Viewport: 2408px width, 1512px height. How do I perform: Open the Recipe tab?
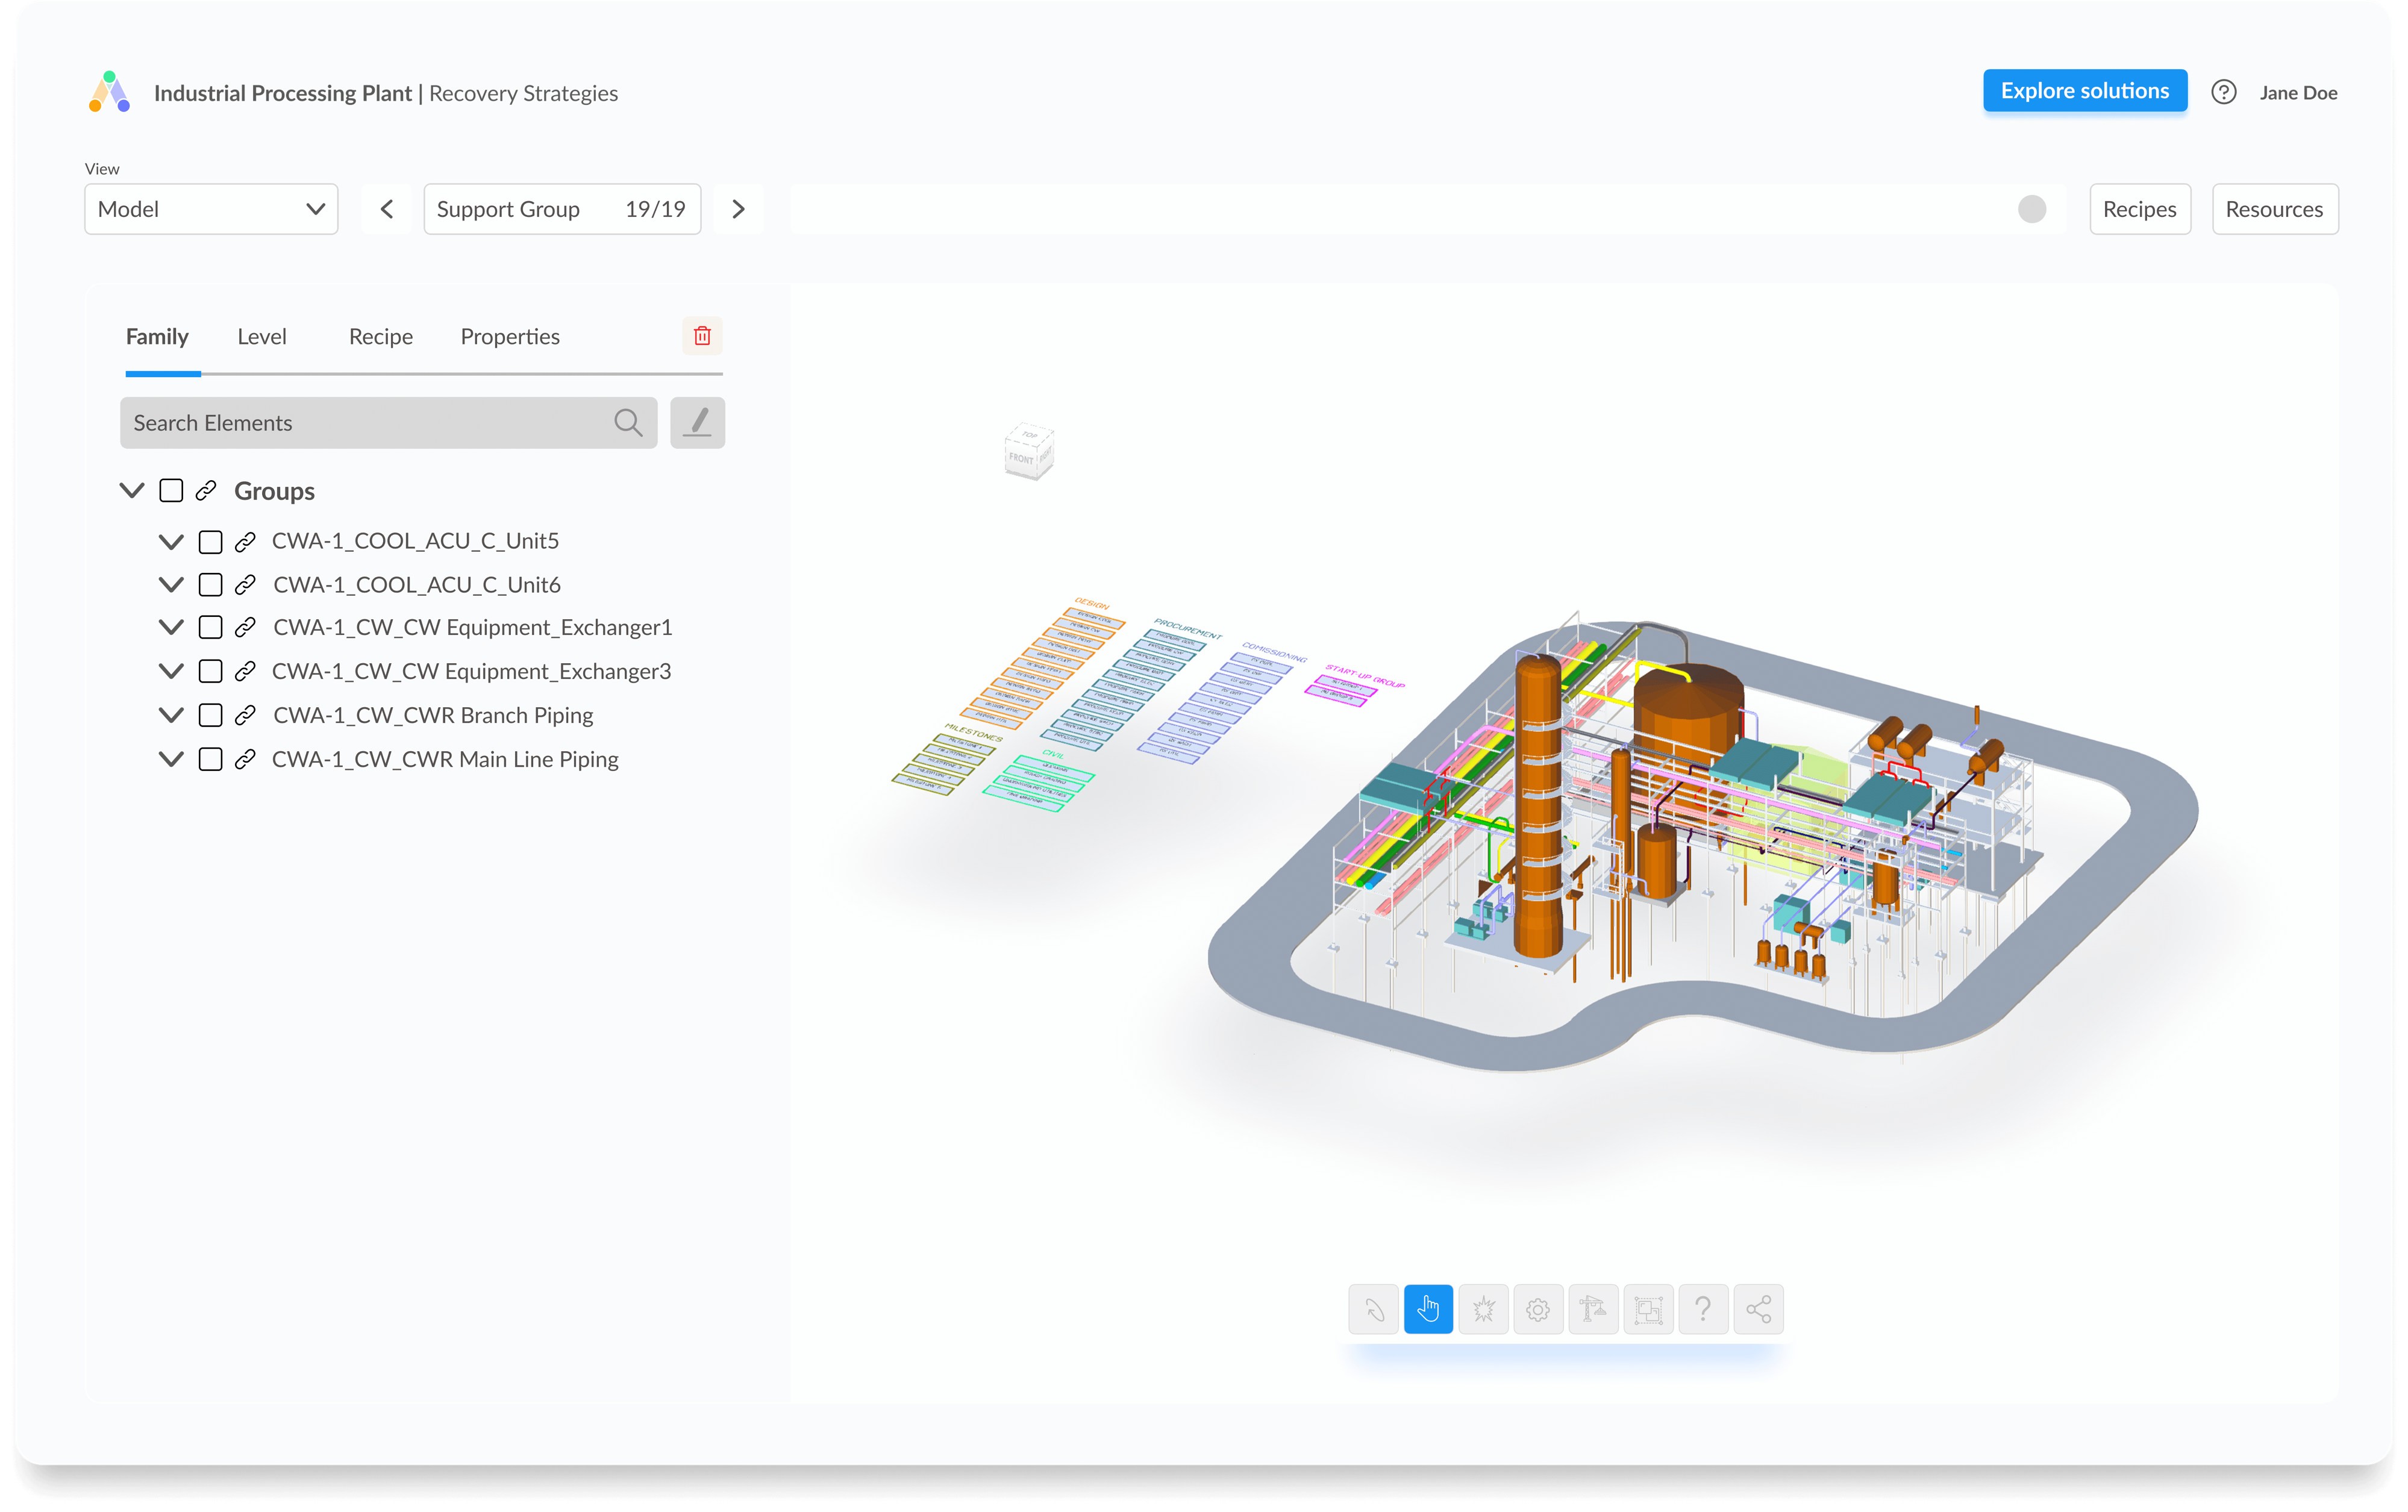380,336
